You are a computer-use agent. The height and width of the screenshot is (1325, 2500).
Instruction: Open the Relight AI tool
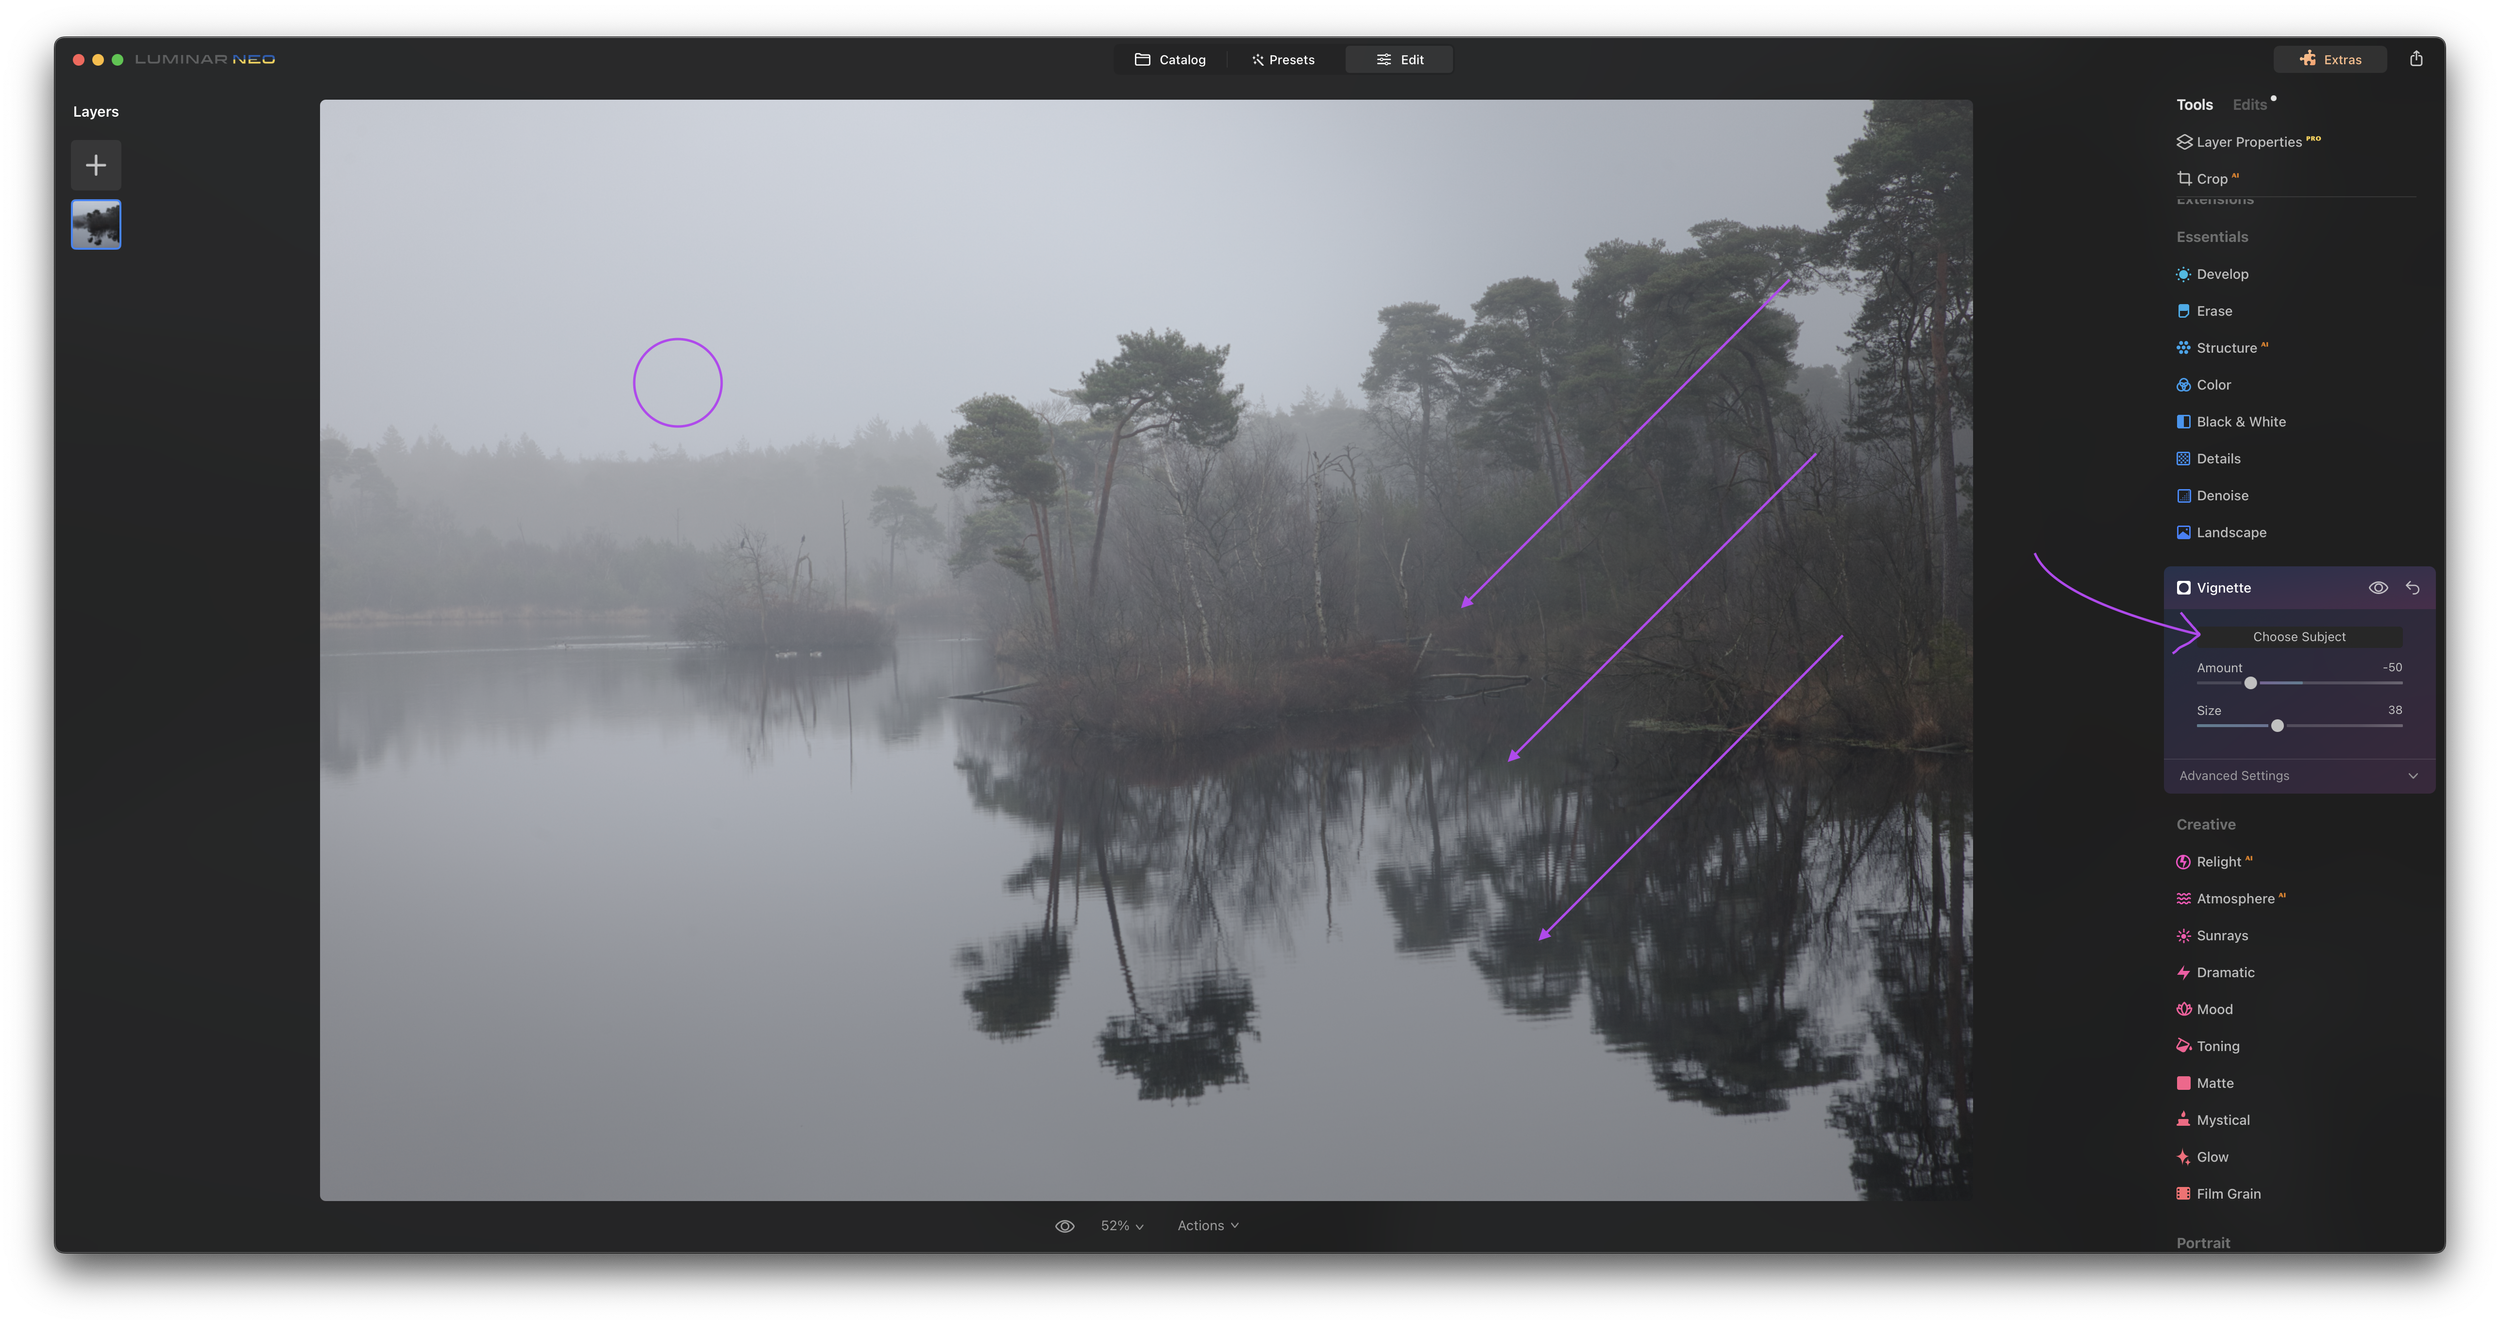[x=2217, y=862]
